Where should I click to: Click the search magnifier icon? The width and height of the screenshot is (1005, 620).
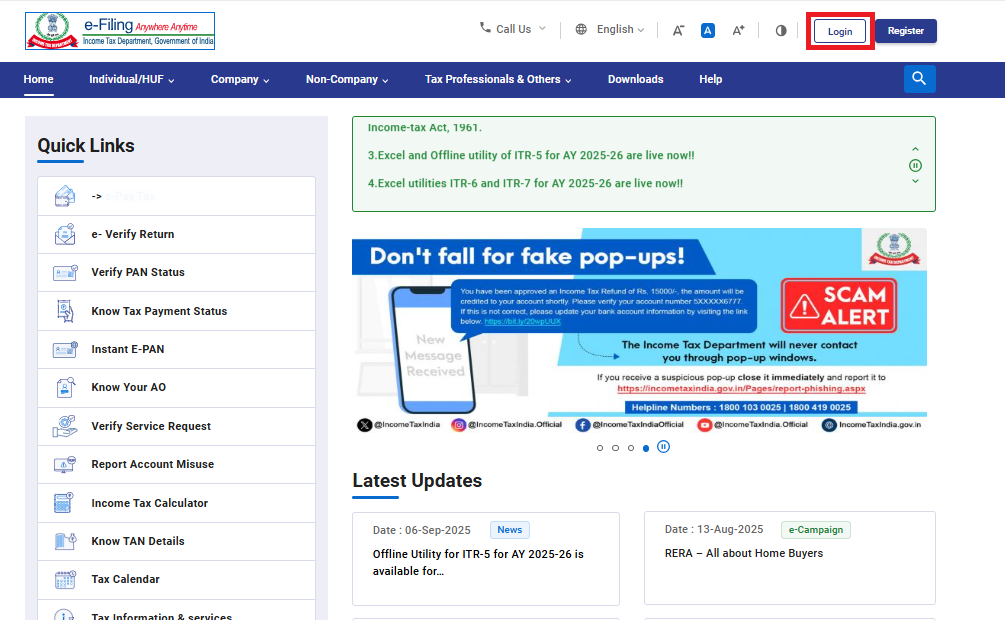pyautogui.click(x=919, y=79)
